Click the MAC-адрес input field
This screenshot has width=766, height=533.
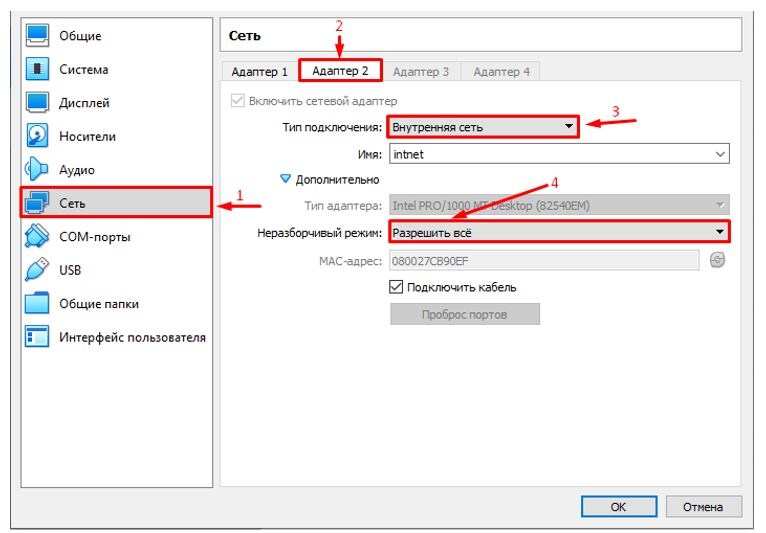coord(544,260)
